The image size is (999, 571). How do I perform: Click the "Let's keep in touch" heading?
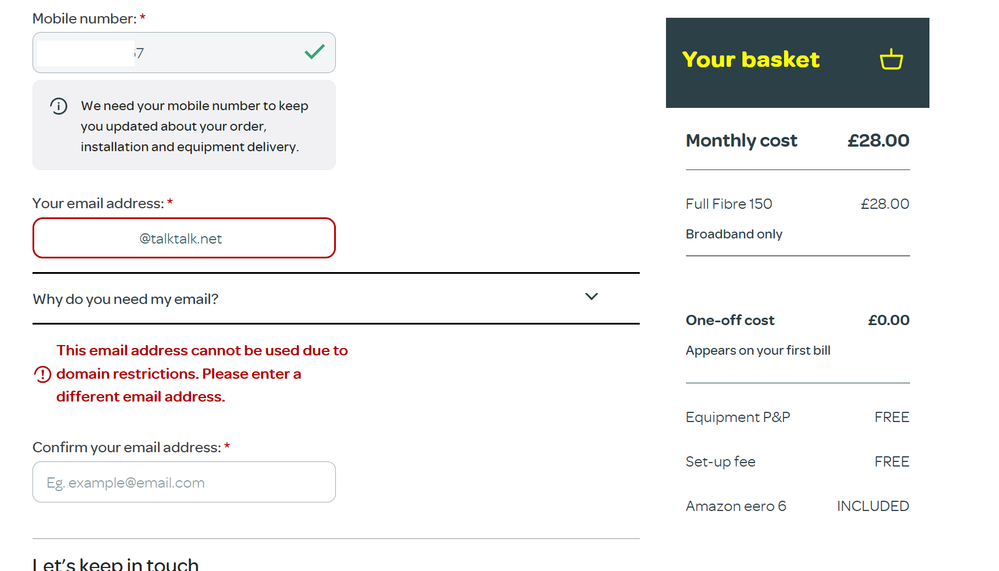click(x=115, y=564)
